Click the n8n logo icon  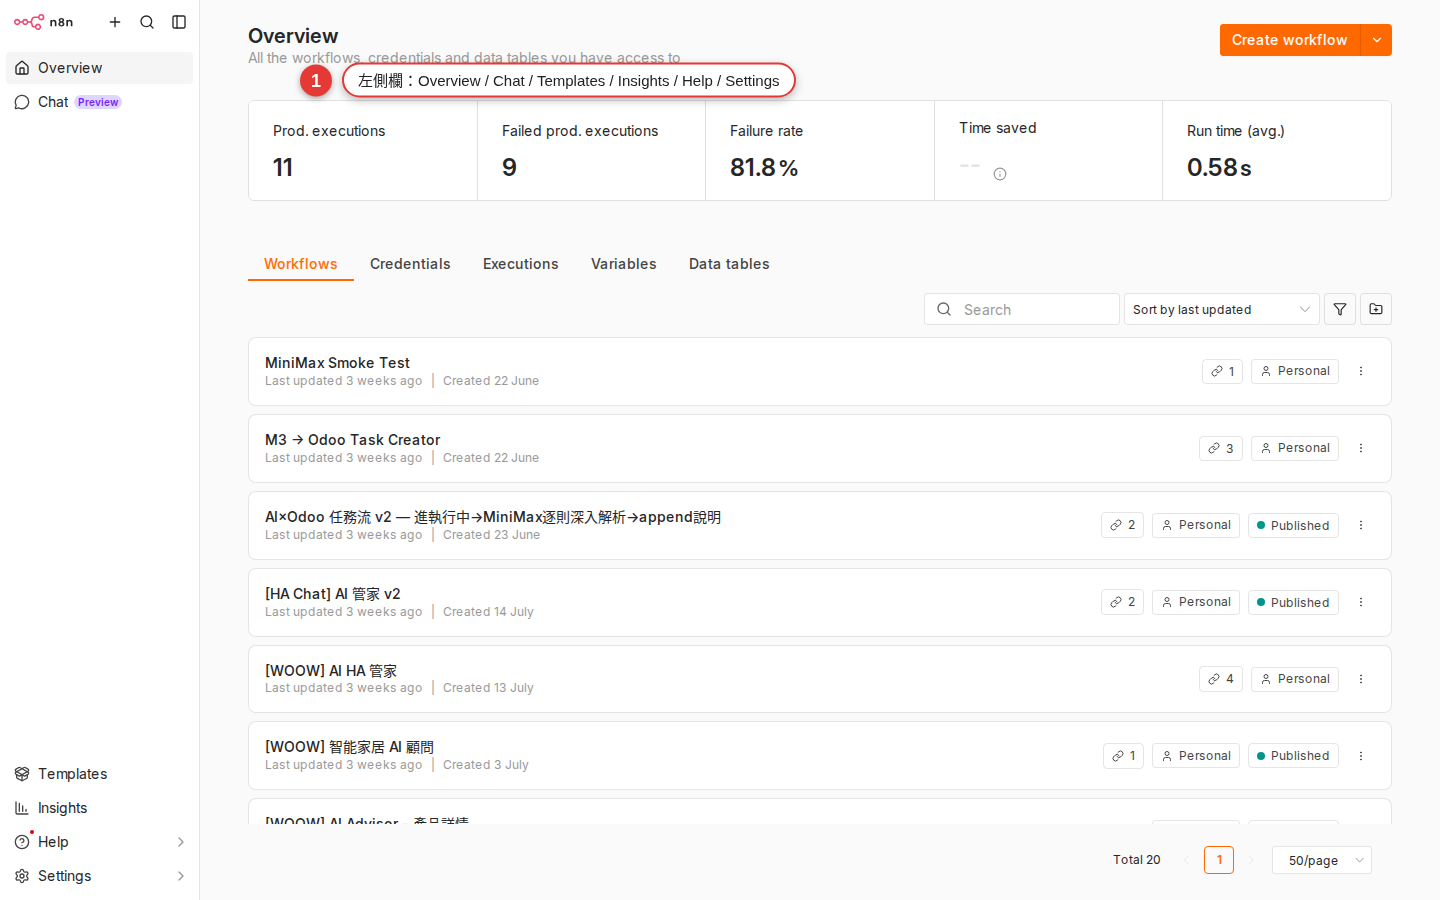tap(29, 22)
